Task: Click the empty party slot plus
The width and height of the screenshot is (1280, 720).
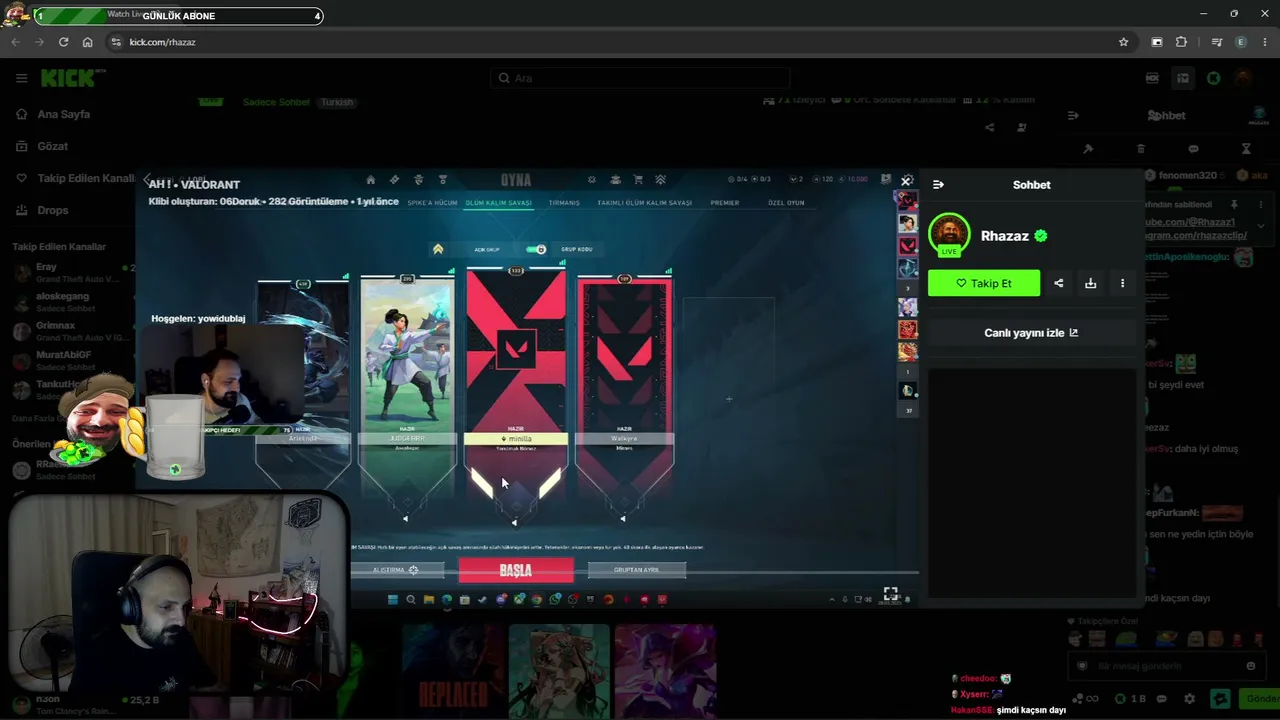Action: tap(728, 399)
